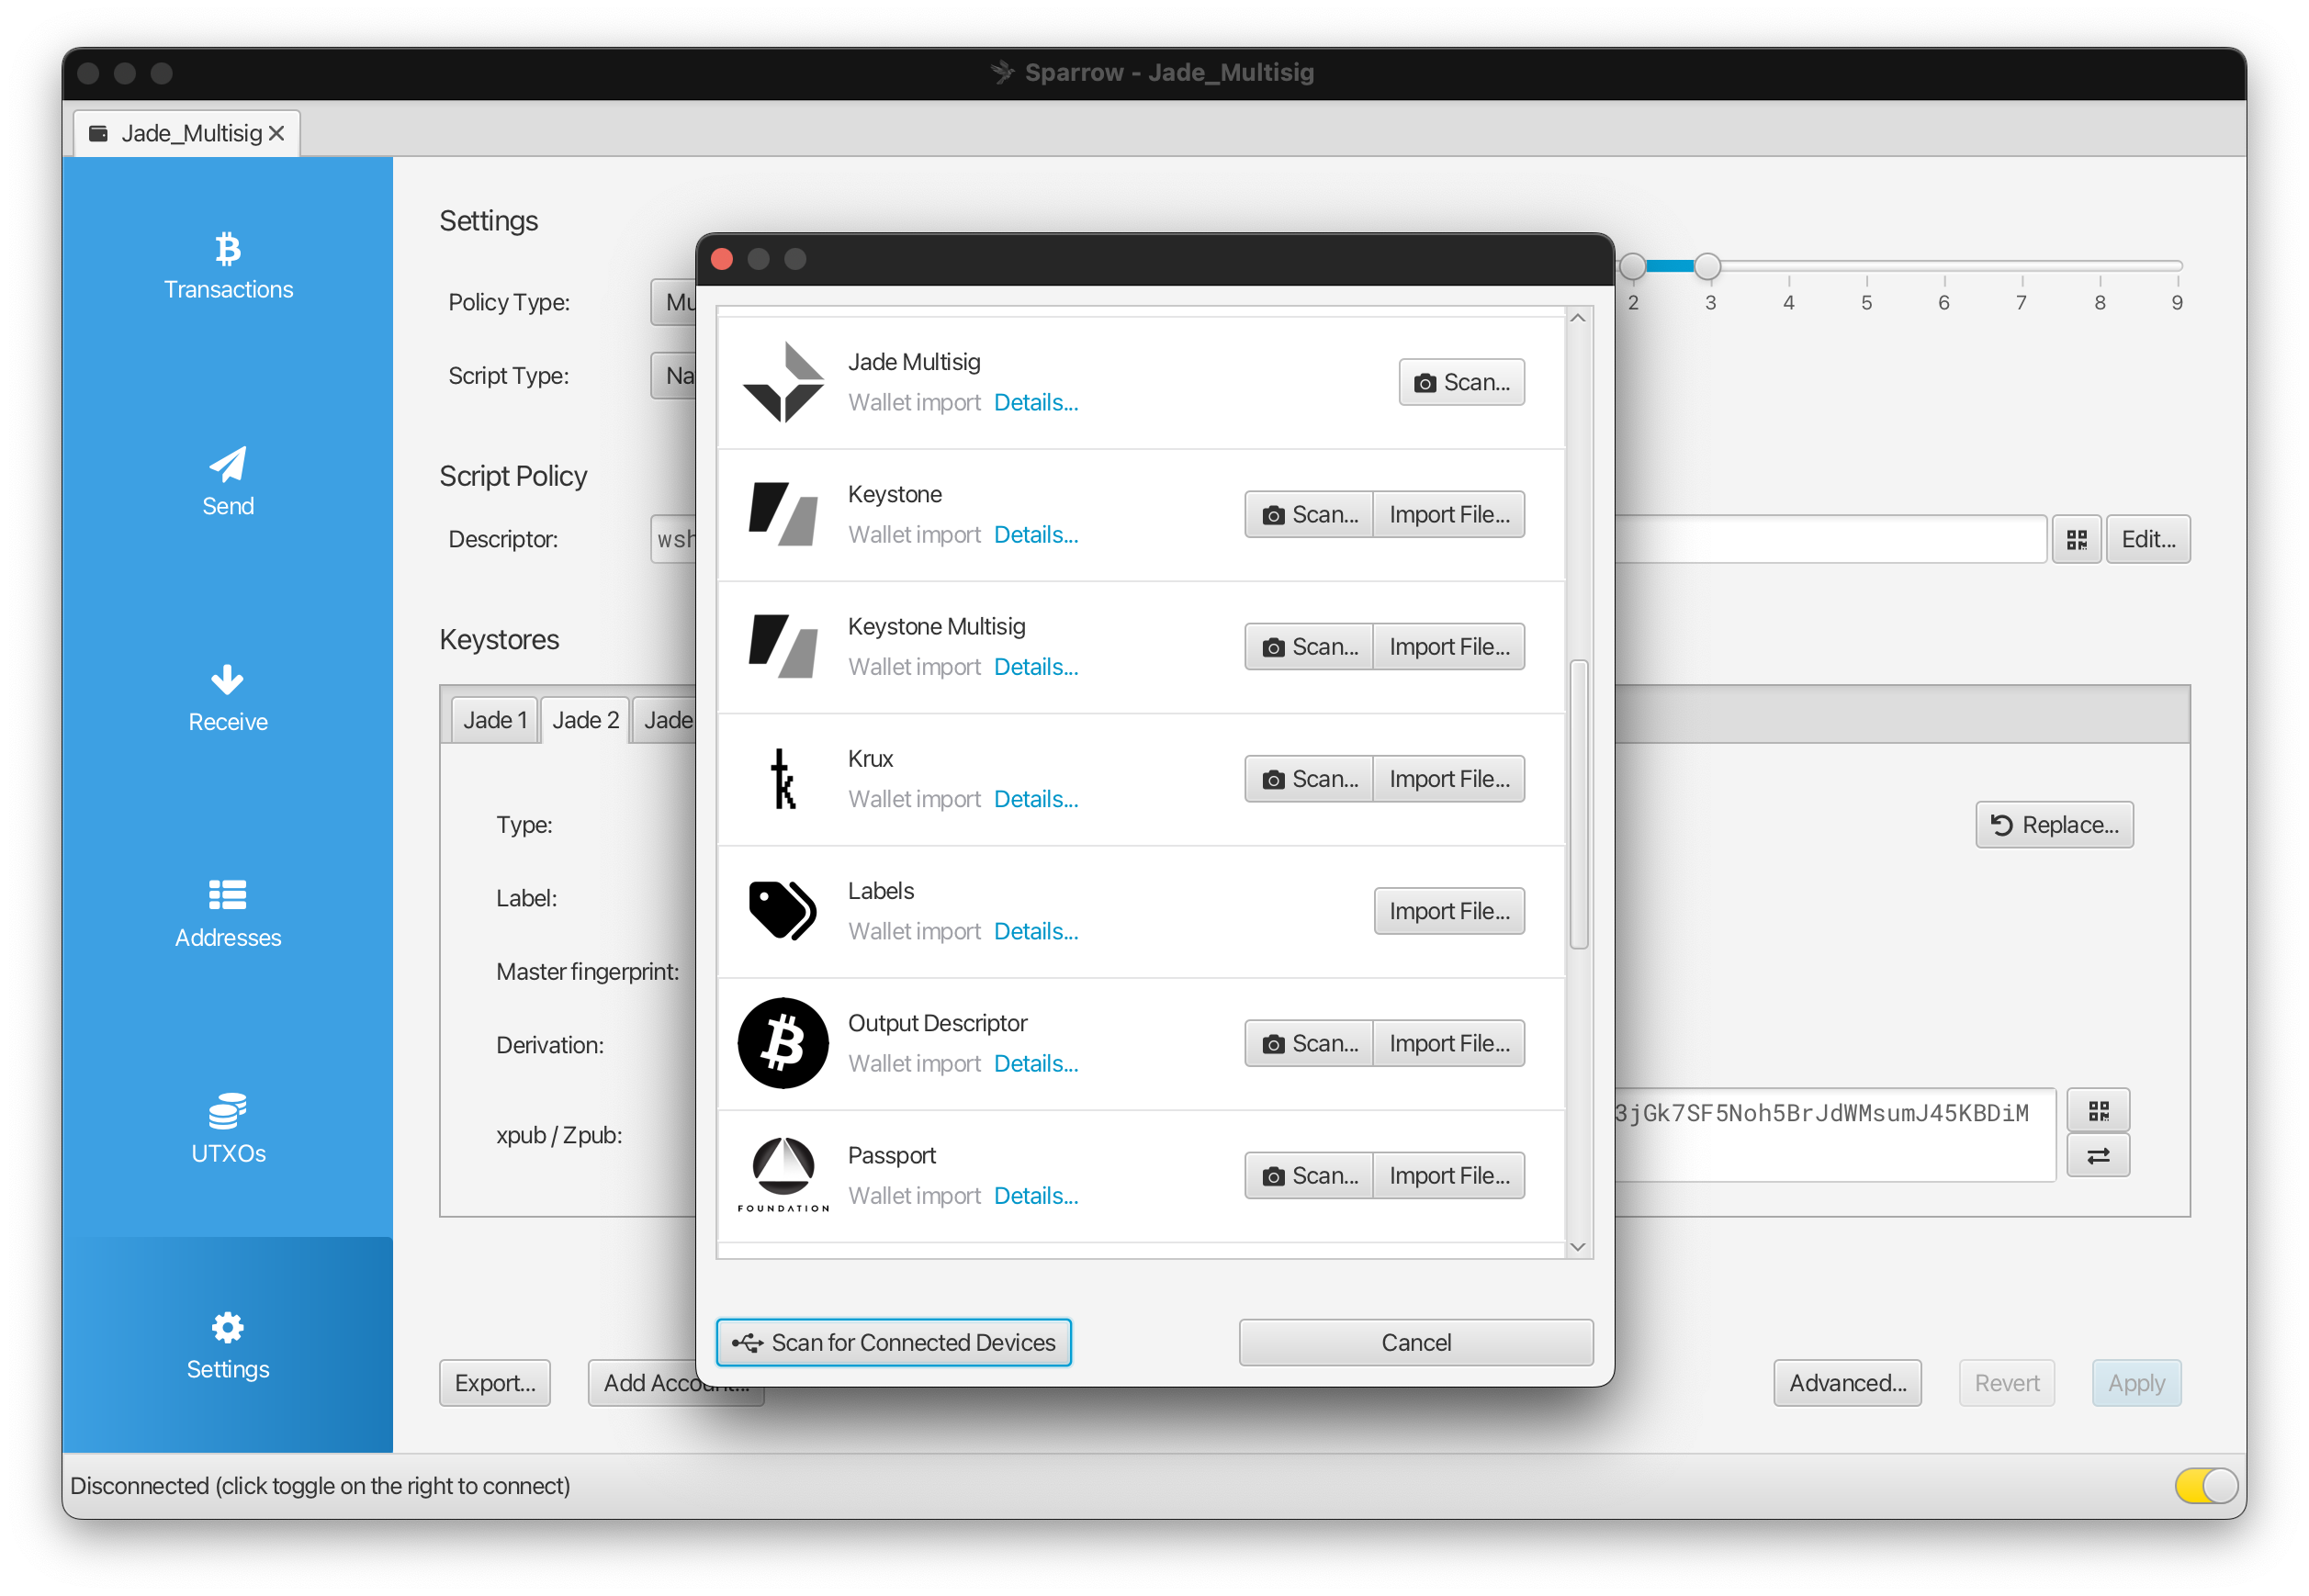Viewport: 2309px width, 1596px height.
Task: Click Scan for Connected Devices
Action: click(x=894, y=1342)
